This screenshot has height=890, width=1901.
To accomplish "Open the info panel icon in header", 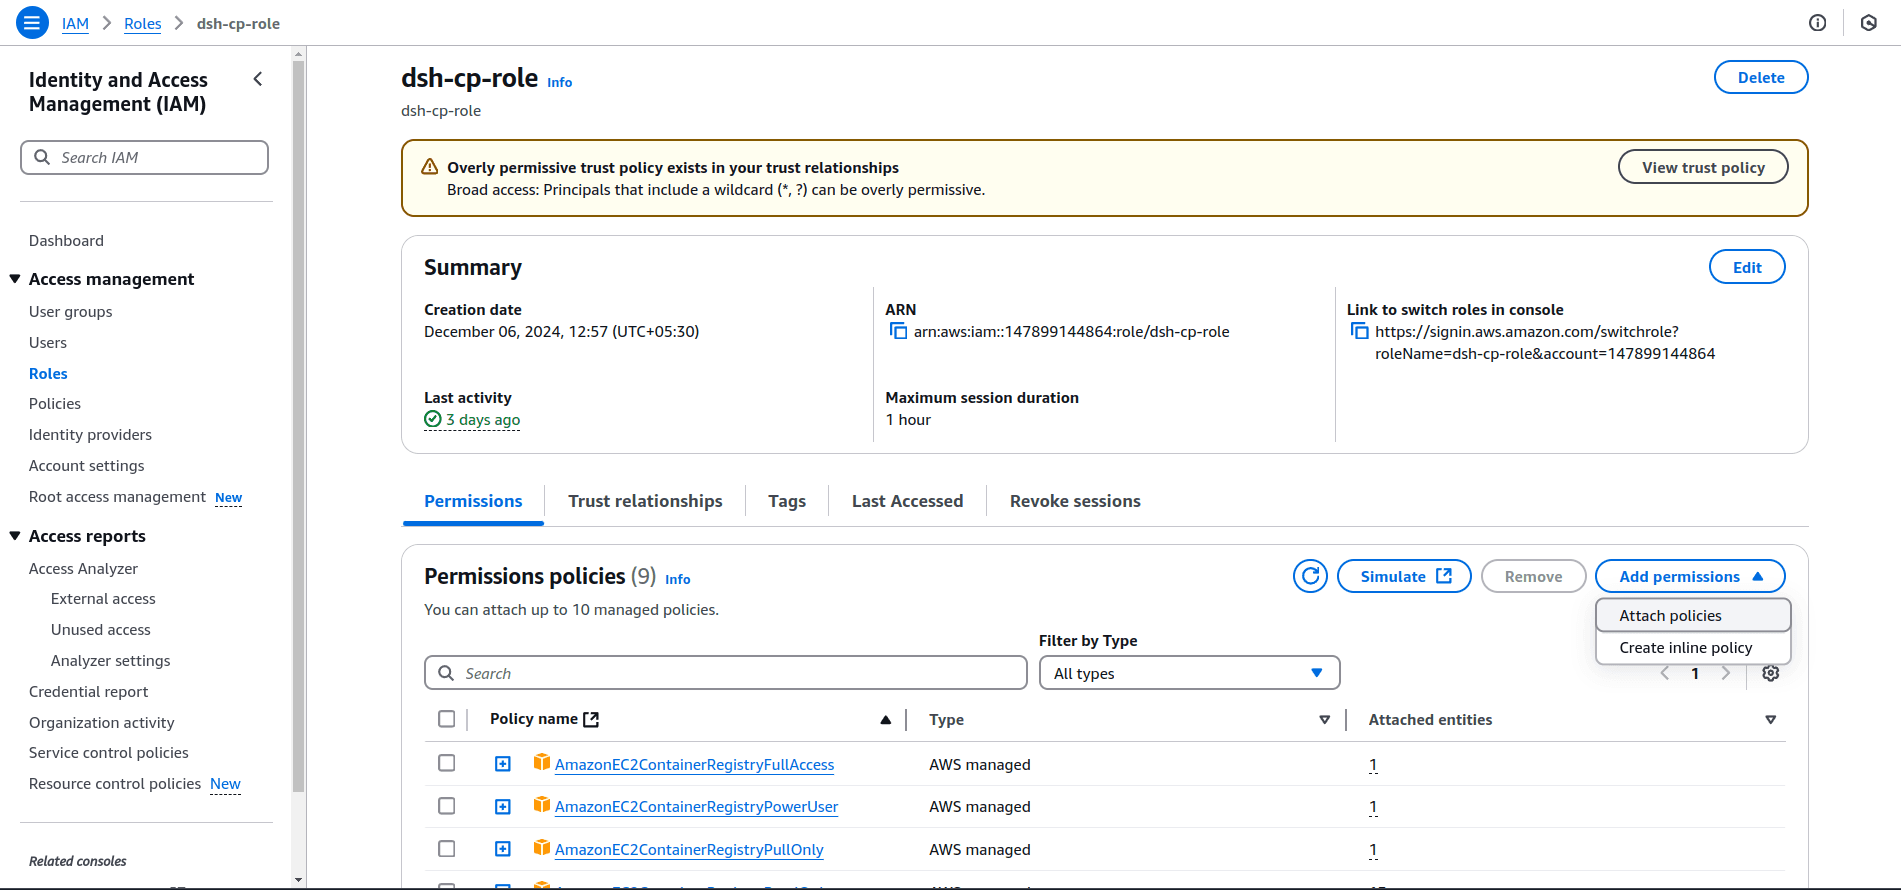I will 1818,23.
